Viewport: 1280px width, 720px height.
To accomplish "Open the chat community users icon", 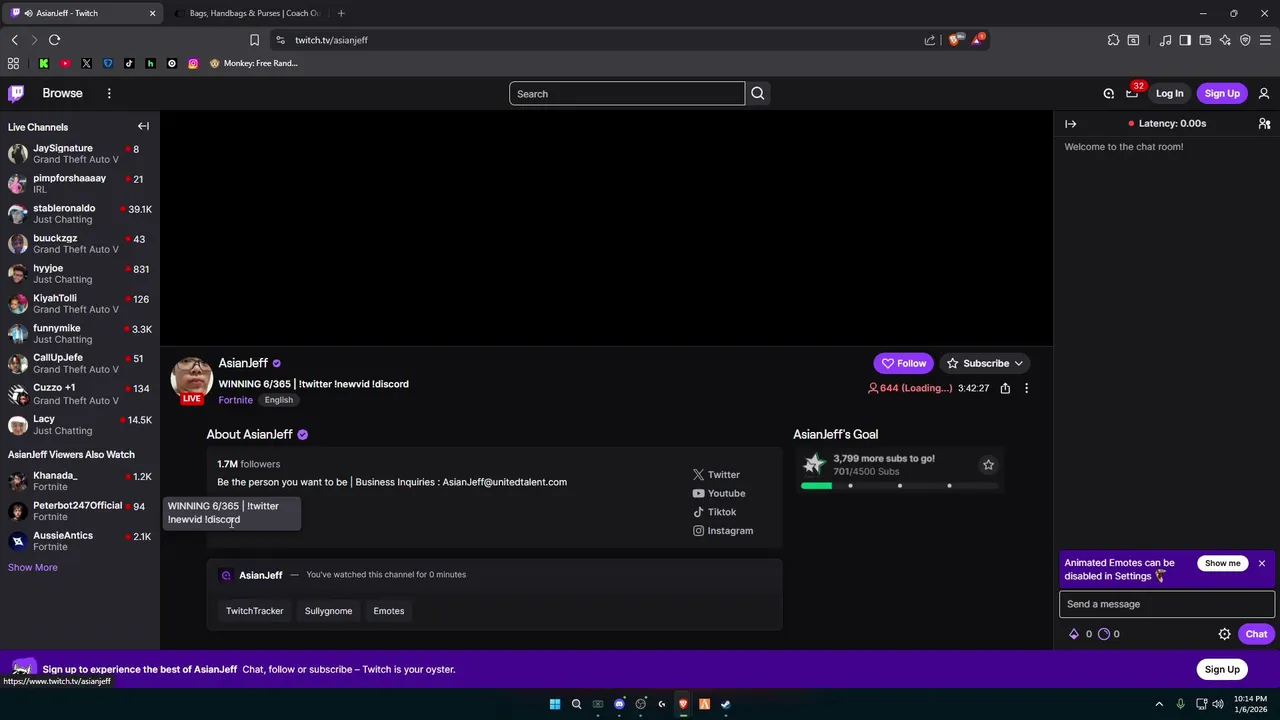I will [1264, 124].
